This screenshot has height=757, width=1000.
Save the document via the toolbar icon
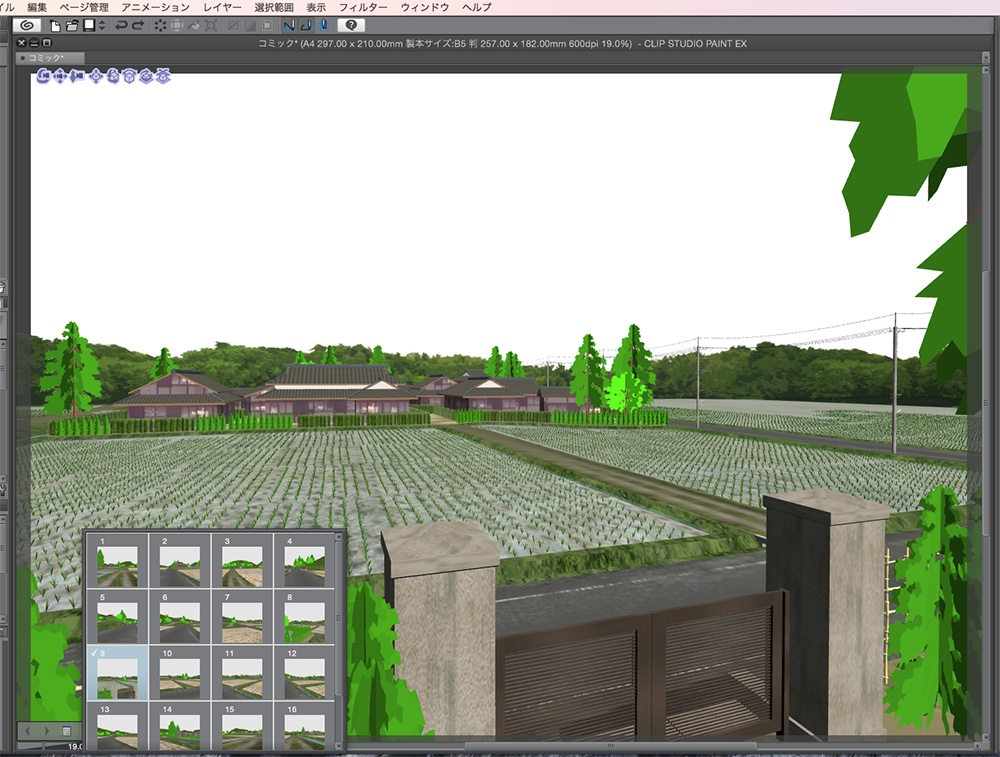tap(89, 25)
